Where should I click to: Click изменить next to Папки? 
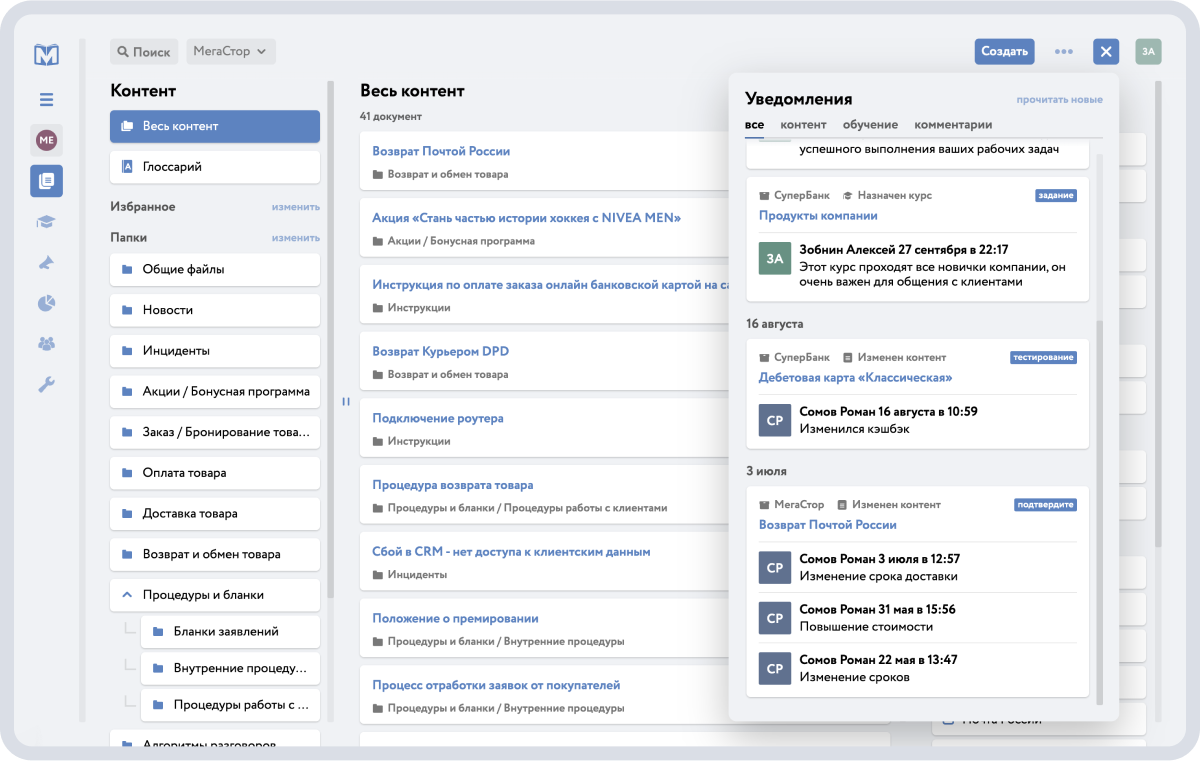coord(296,238)
